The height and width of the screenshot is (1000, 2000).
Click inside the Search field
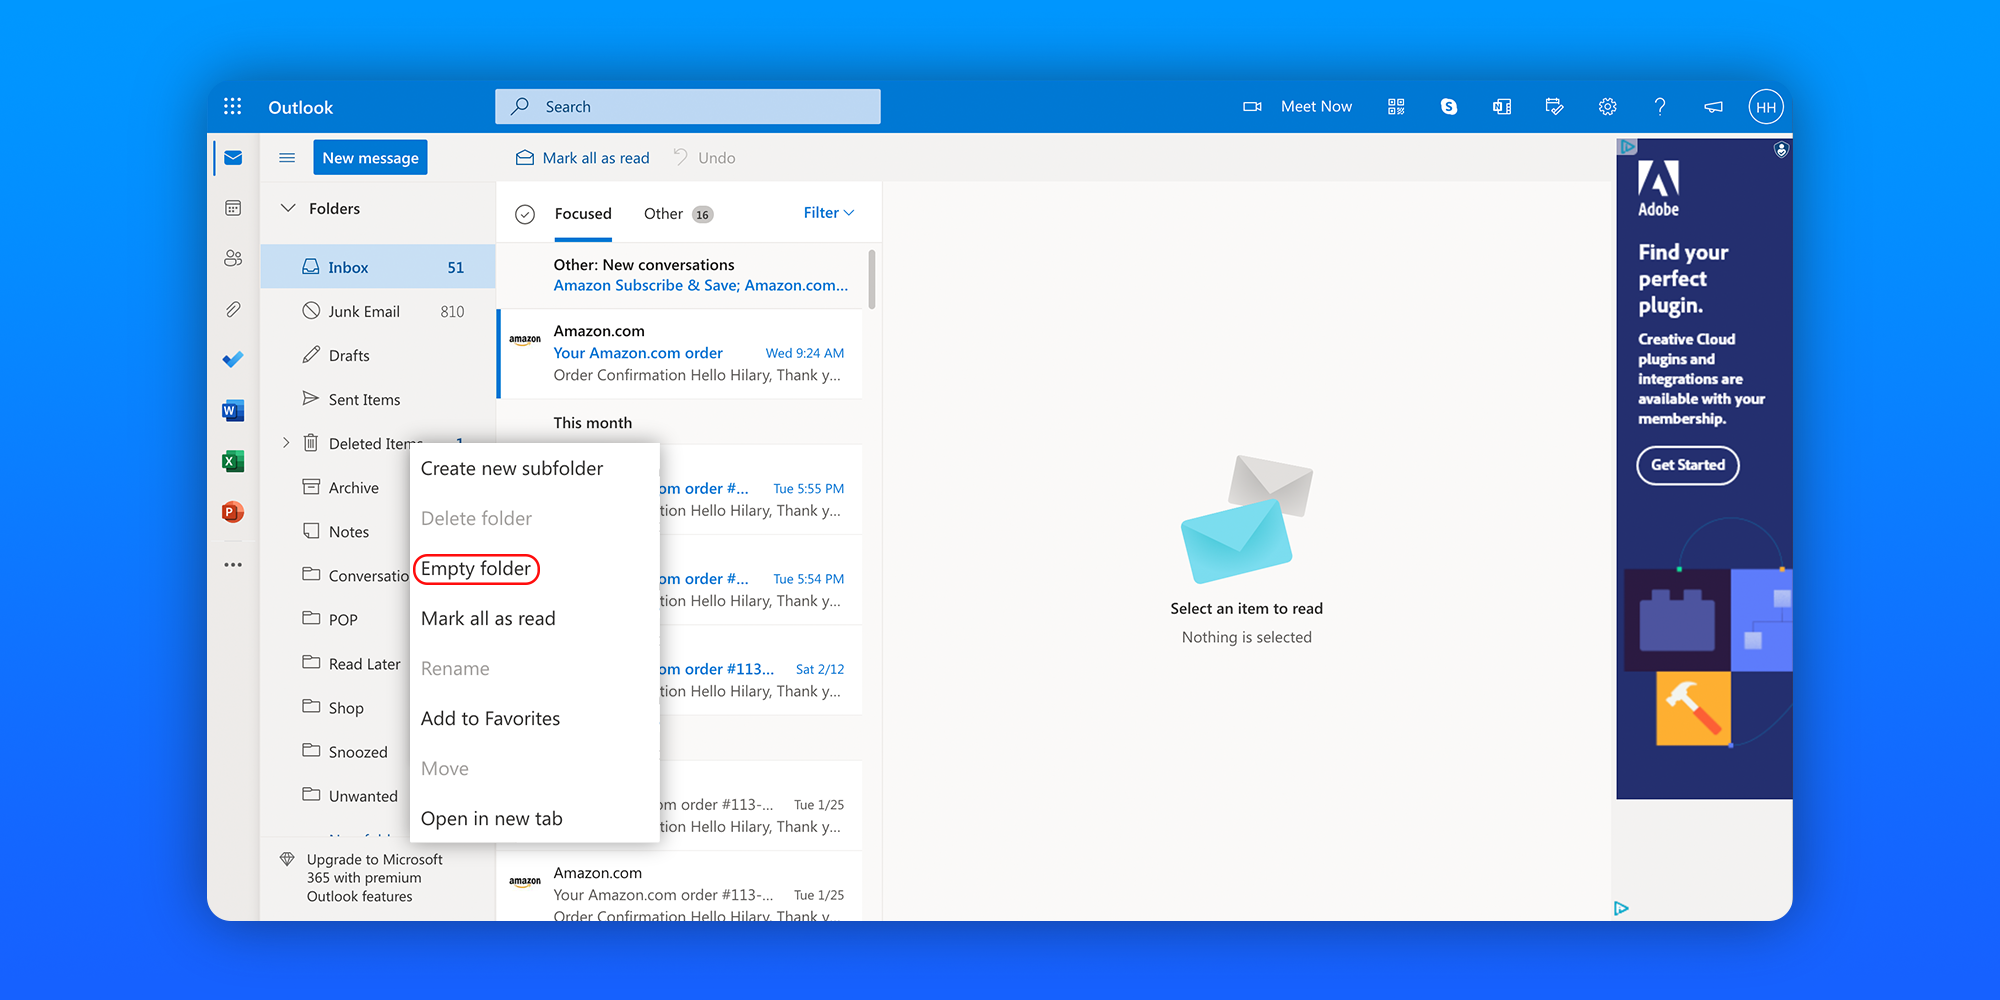coord(687,106)
